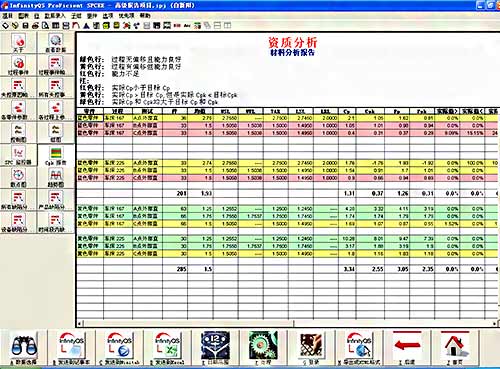The width and height of the screenshot is (500, 369).
Task: Send report to Excel with bottom icon
Action: tap(167, 348)
